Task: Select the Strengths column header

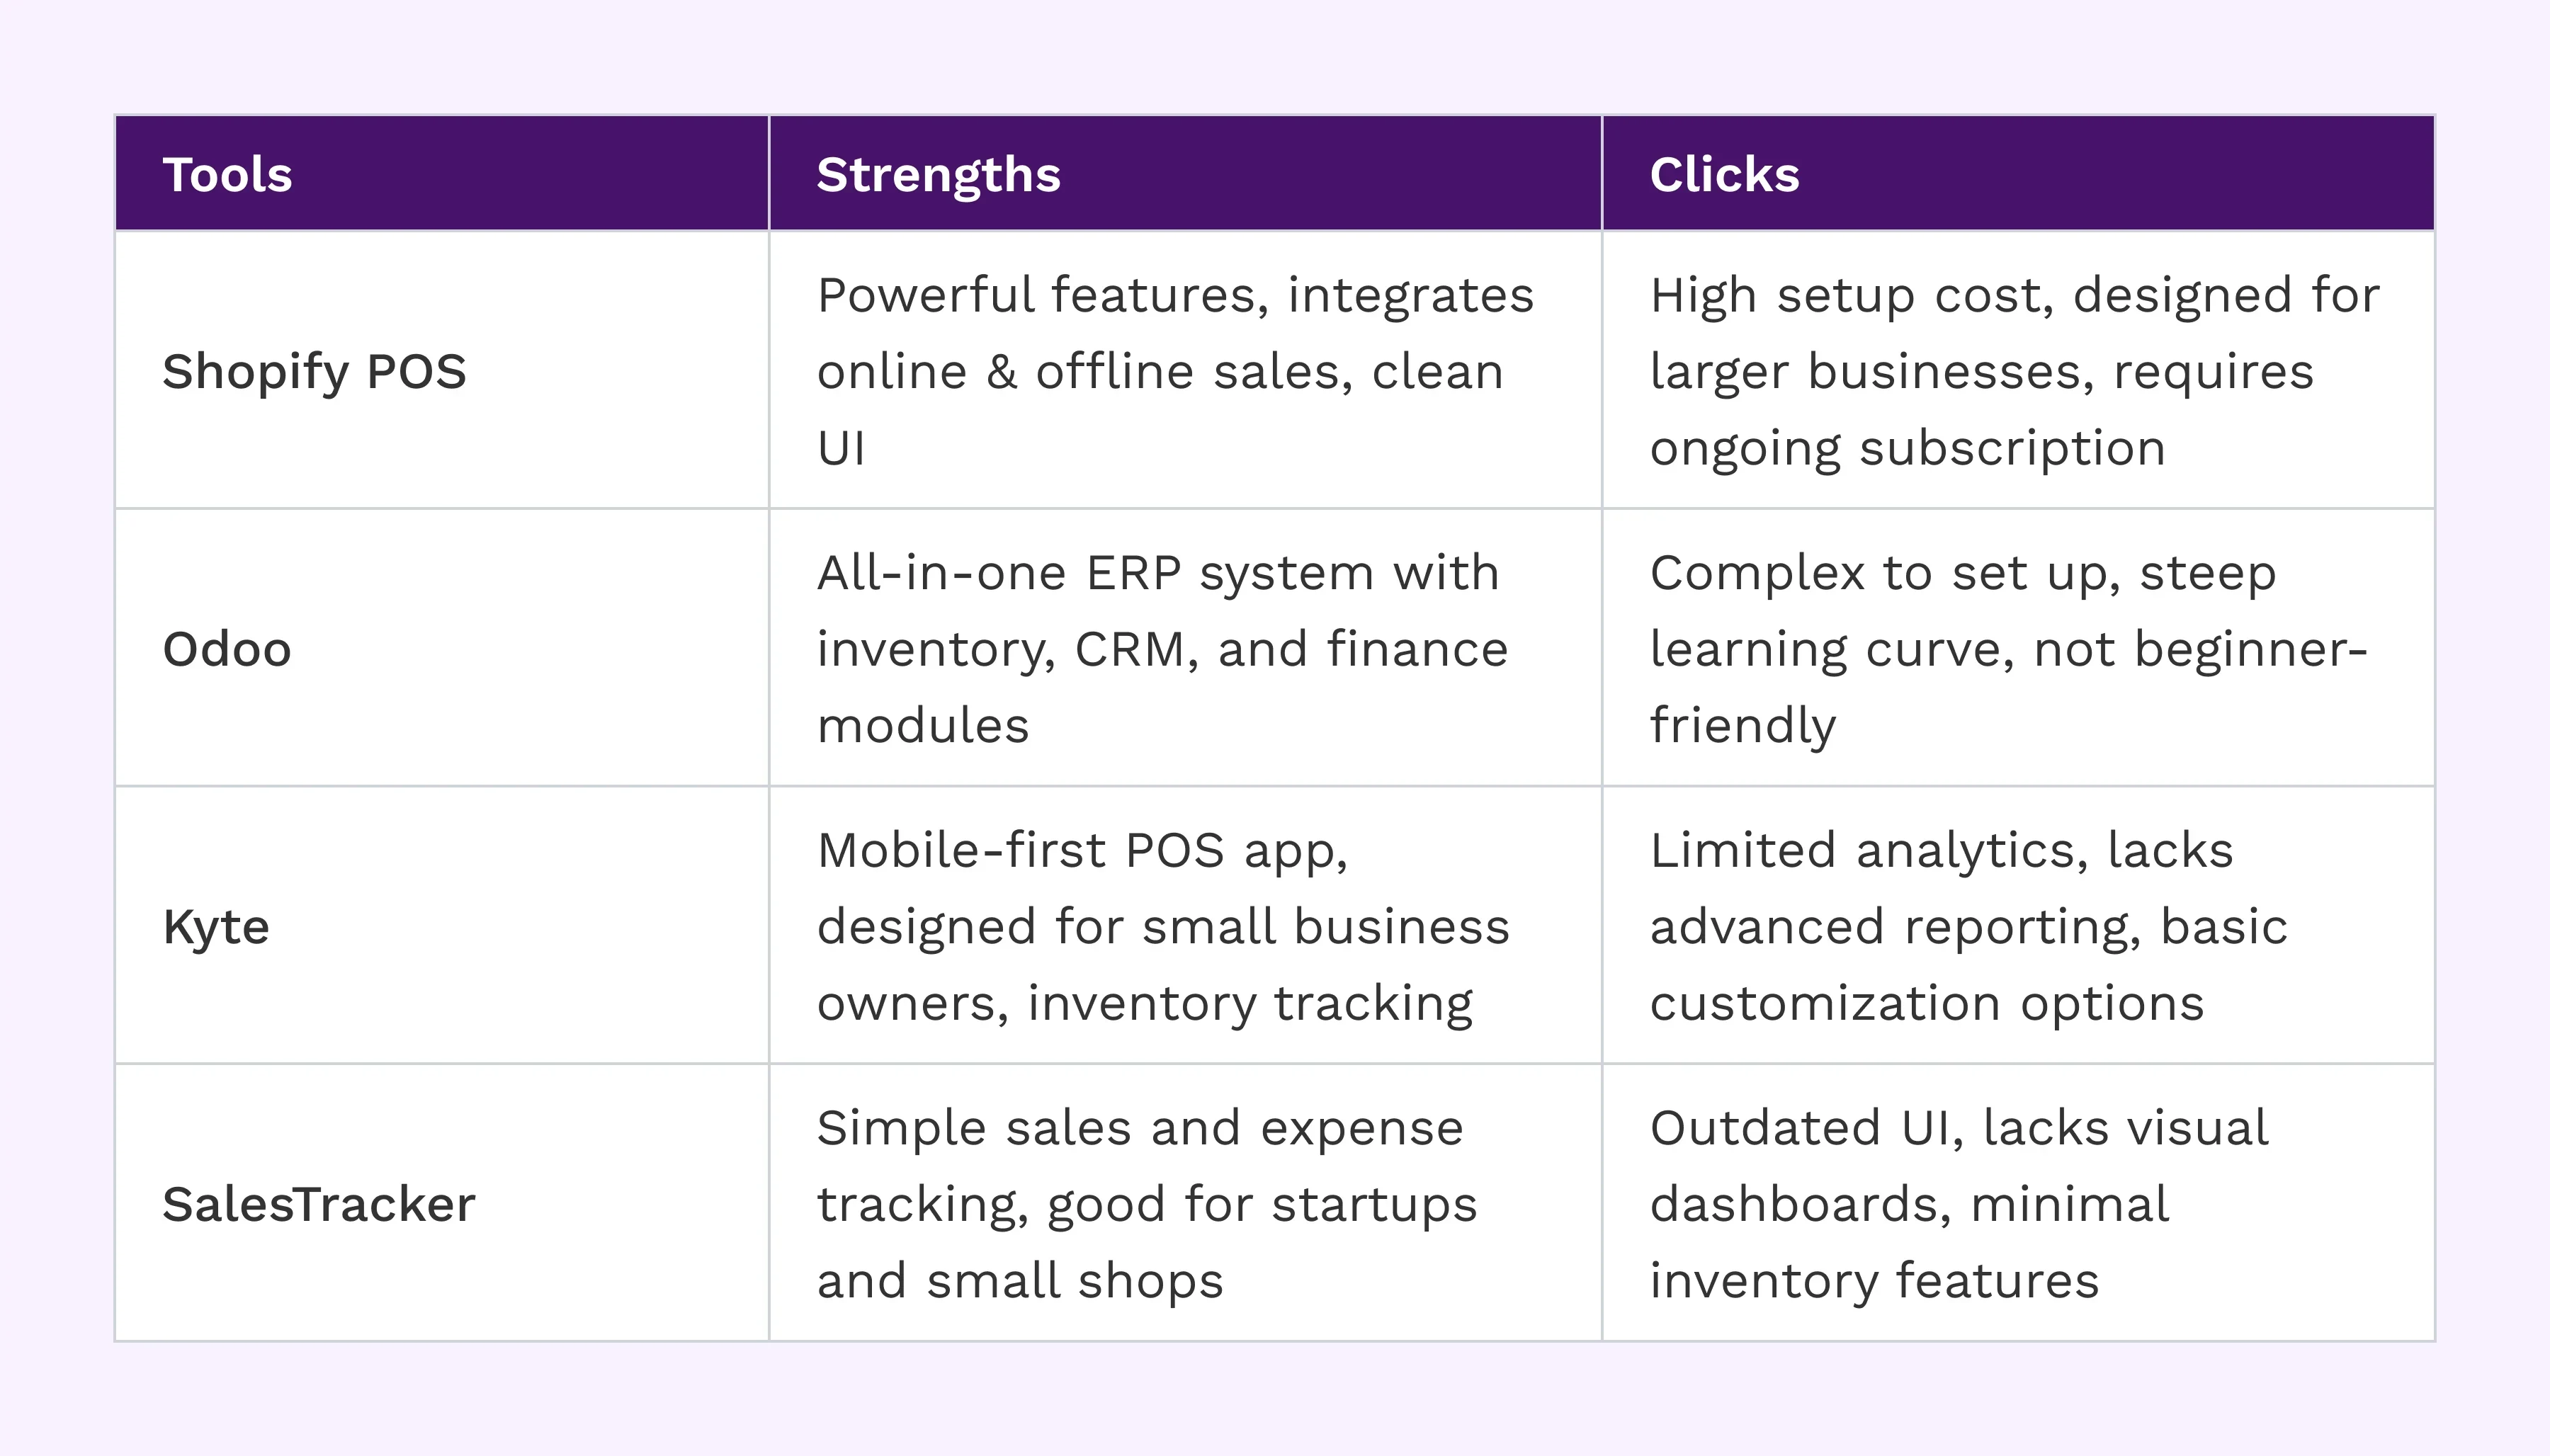Action: tap(938, 175)
